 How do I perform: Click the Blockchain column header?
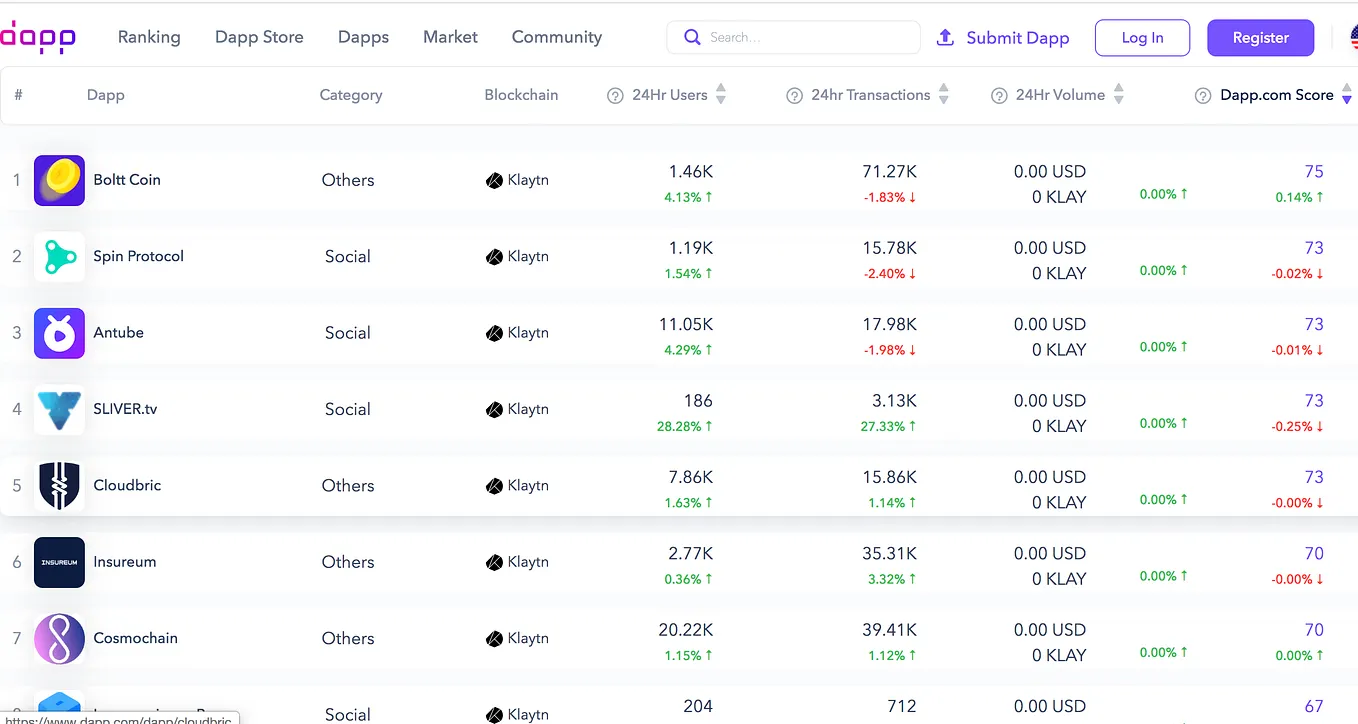click(521, 95)
